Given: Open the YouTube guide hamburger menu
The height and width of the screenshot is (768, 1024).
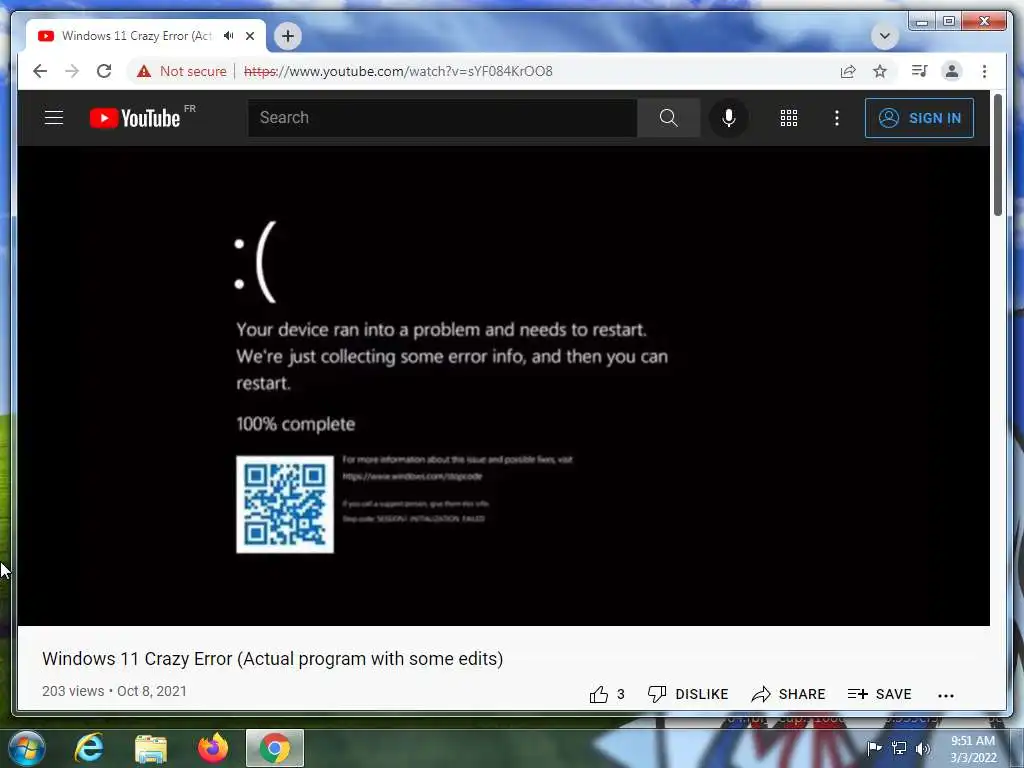Looking at the screenshot, I should click(x=54, y=118).
